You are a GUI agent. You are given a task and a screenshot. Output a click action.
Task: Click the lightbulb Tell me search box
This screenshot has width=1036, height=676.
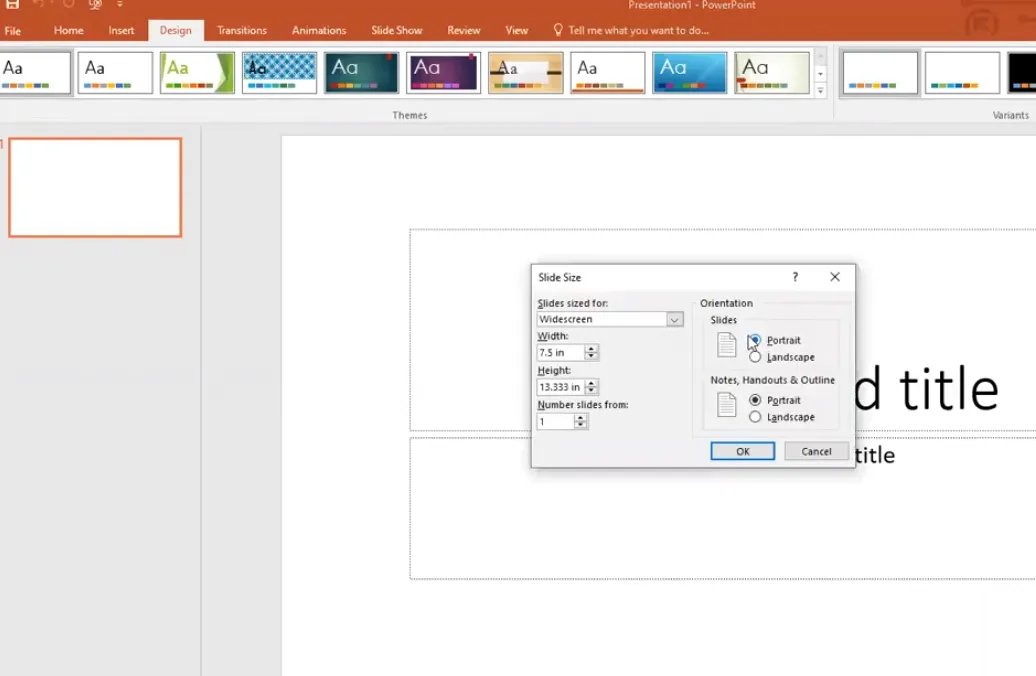[630, 30]
